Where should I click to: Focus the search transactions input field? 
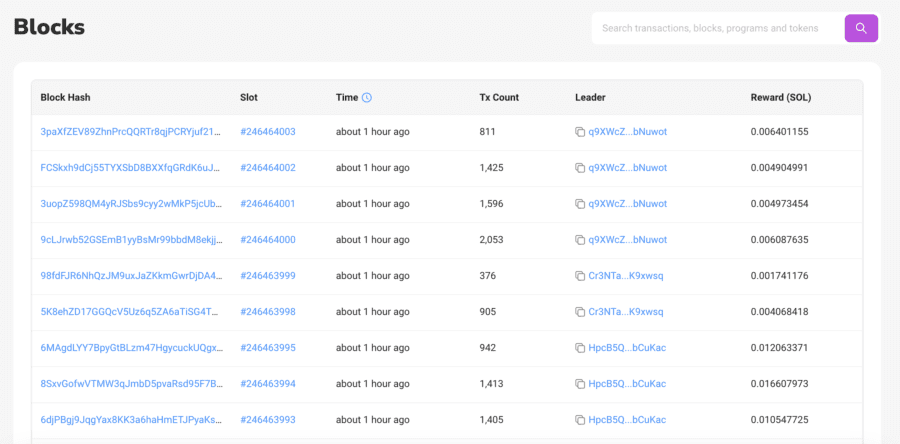pyautogui.click(x=716, y=28)
